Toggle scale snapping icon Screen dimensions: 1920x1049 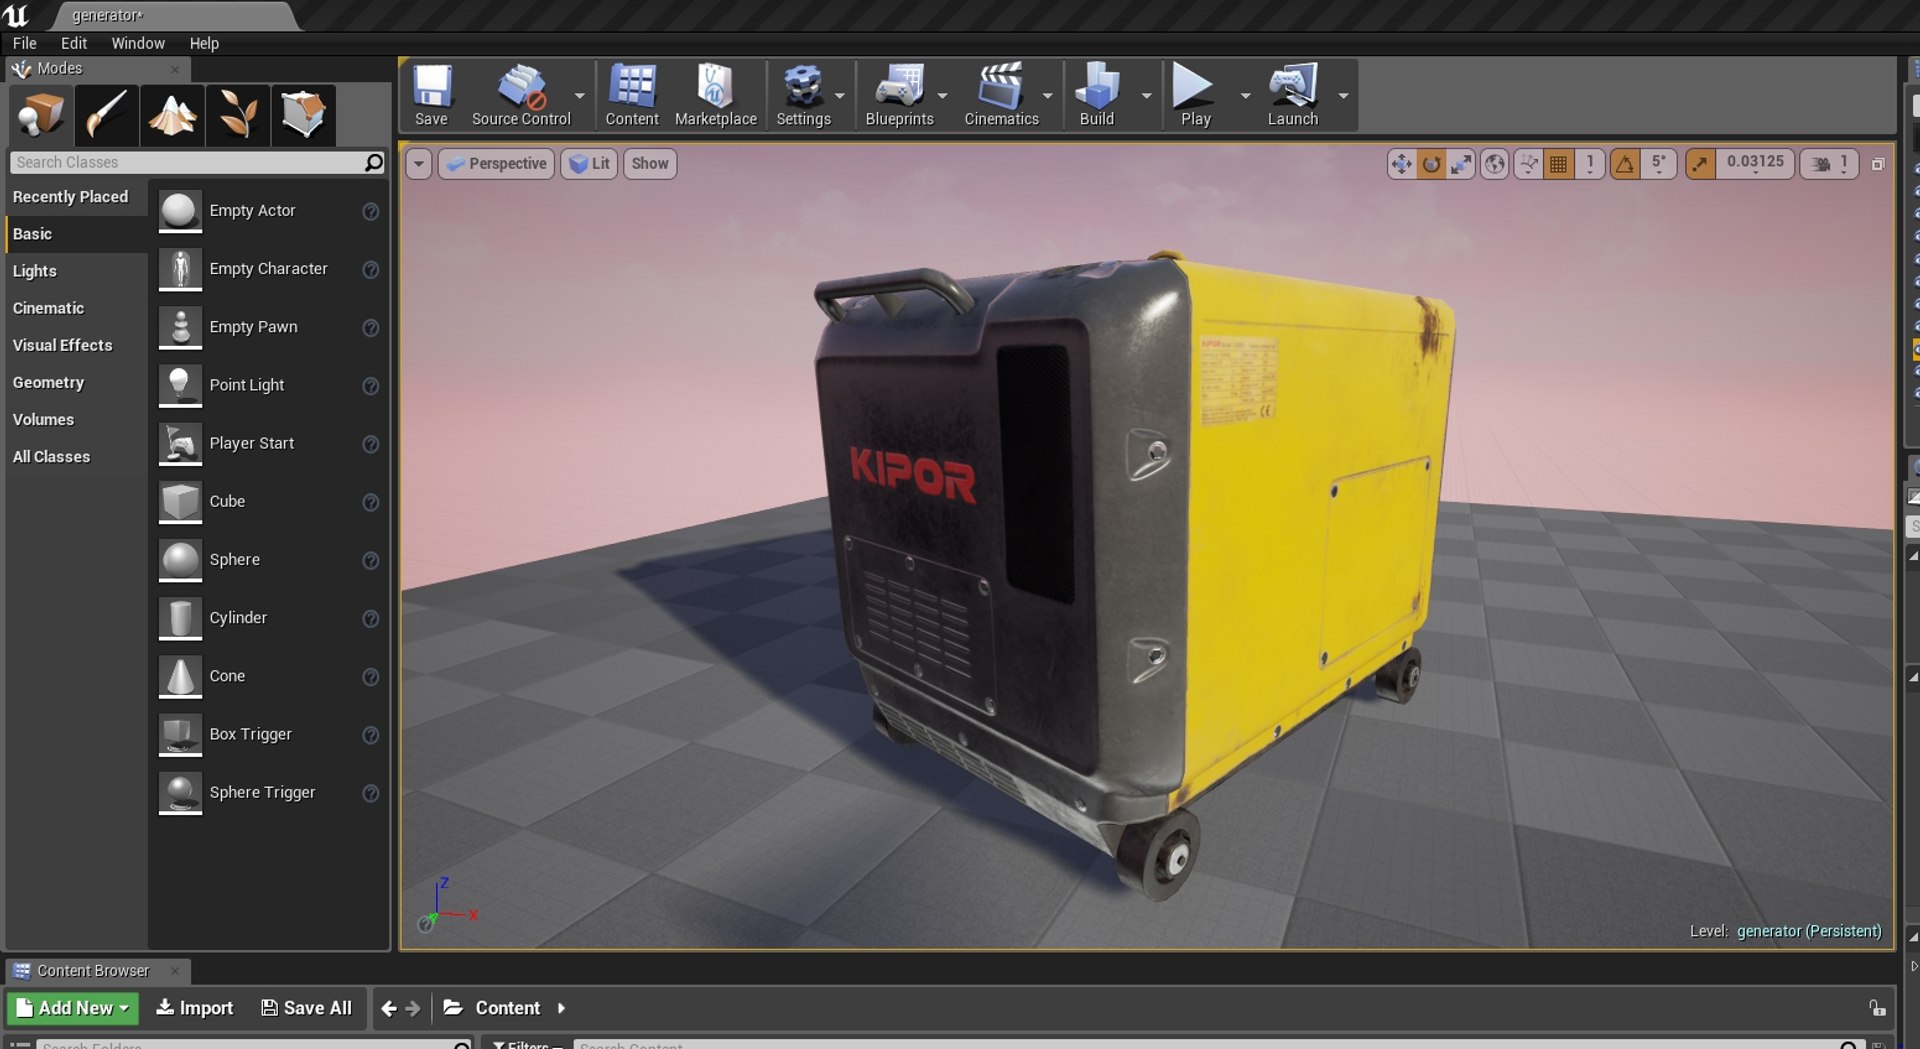(1700, 164)
